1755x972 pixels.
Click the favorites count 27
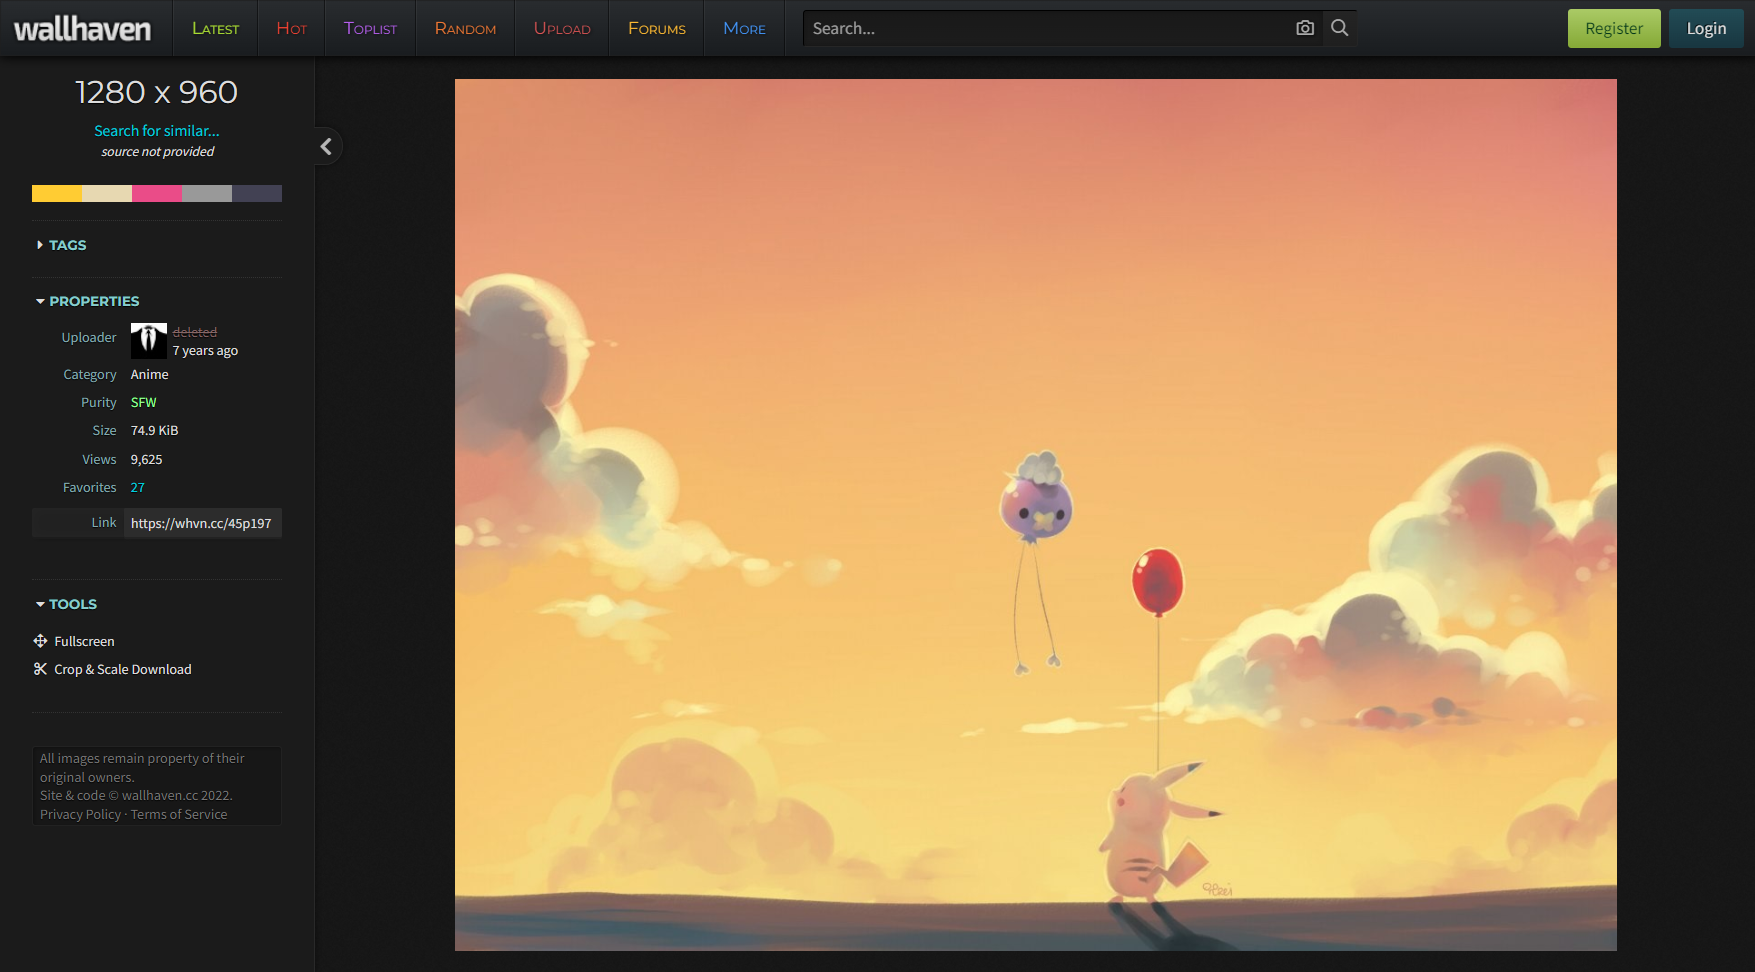coord(138,487)
